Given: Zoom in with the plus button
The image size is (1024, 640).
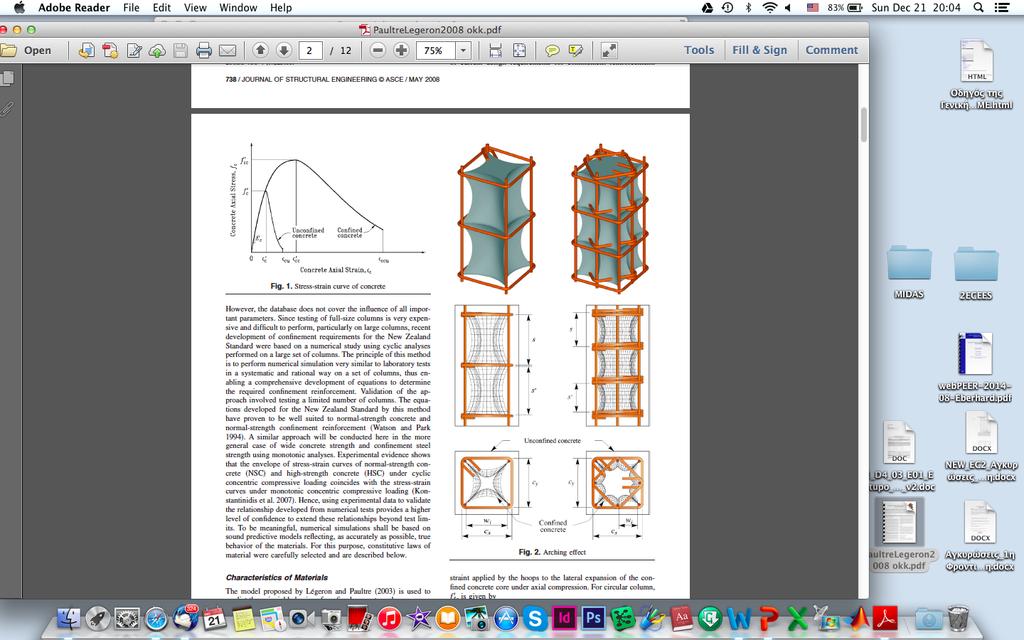Looking at the screenshot, I should [x=401, y=50].
